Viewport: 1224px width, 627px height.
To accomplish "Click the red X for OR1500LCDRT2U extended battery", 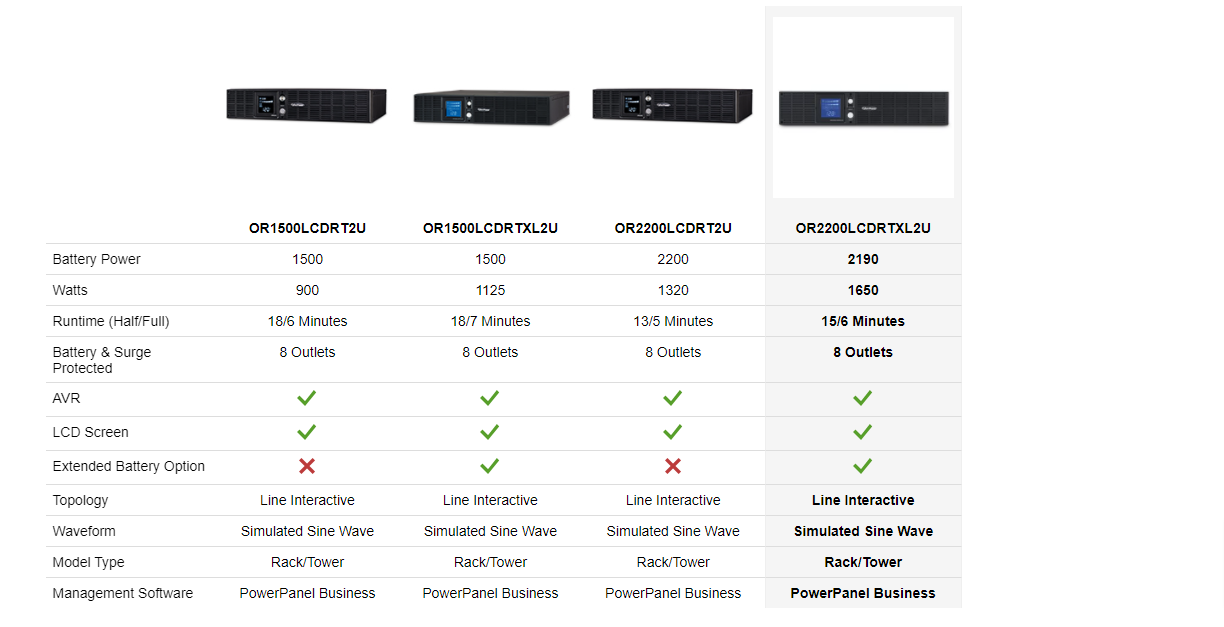I will [307, 466].
